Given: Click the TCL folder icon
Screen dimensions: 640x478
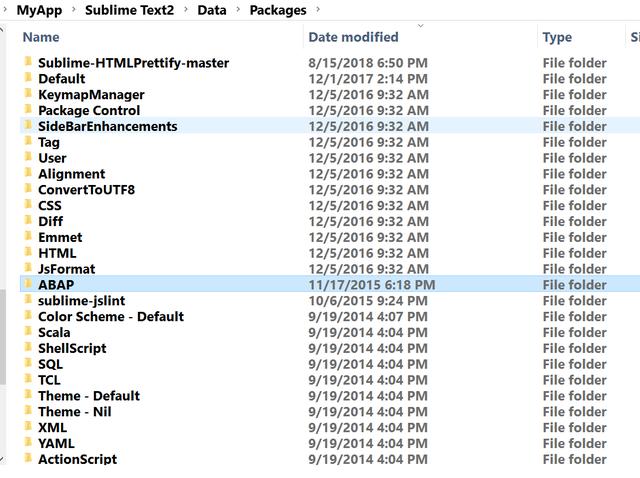Looking at the screenshot, I should click(28, 379).
